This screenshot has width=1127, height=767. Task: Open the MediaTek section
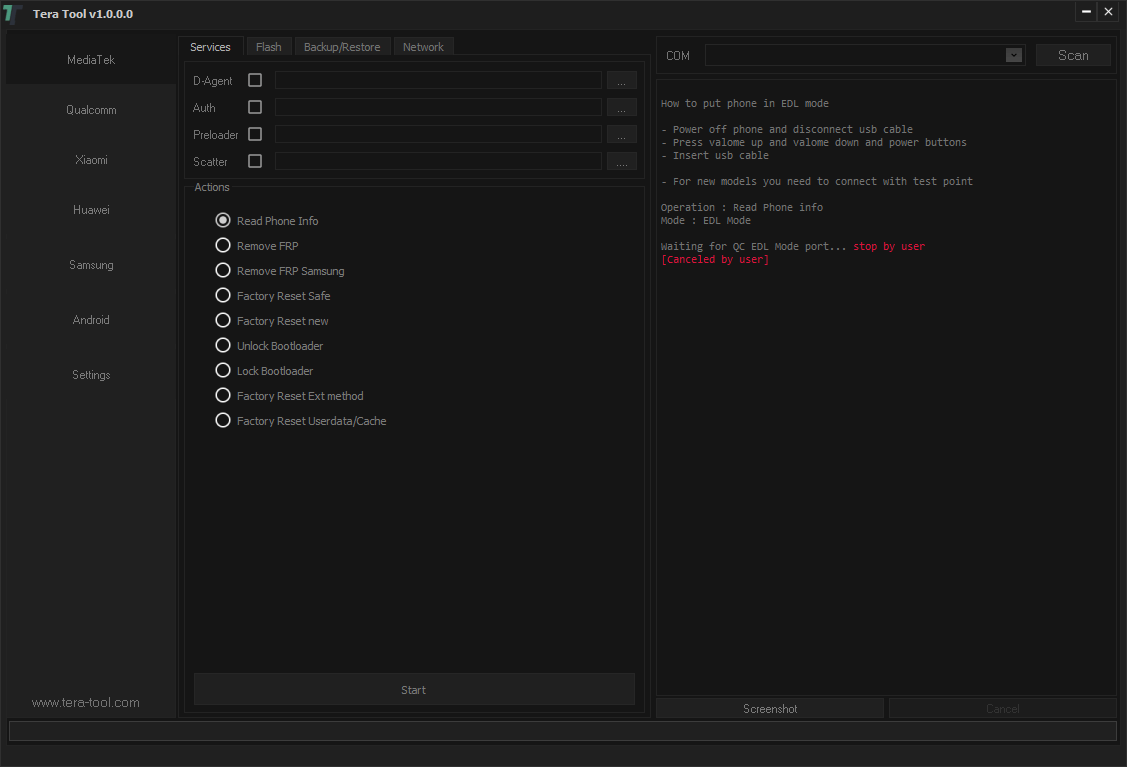click(90, 59)
